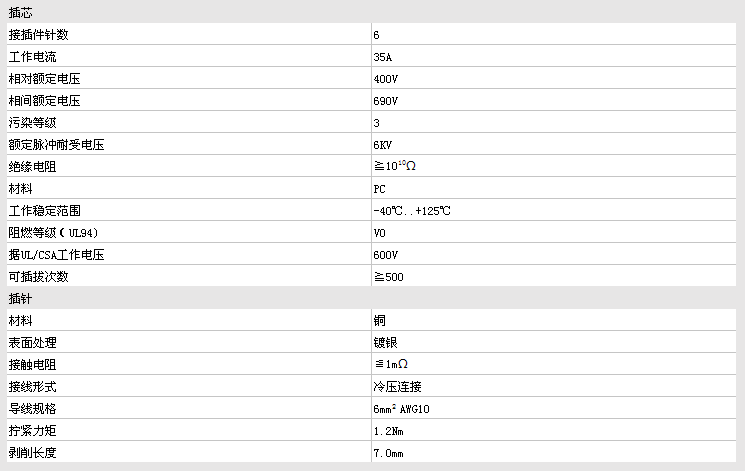Click the 阻燃等级 (UL94) label
The height and width of the screenshot is (471, 745).
pyautogui.click(x=54, y=233)
